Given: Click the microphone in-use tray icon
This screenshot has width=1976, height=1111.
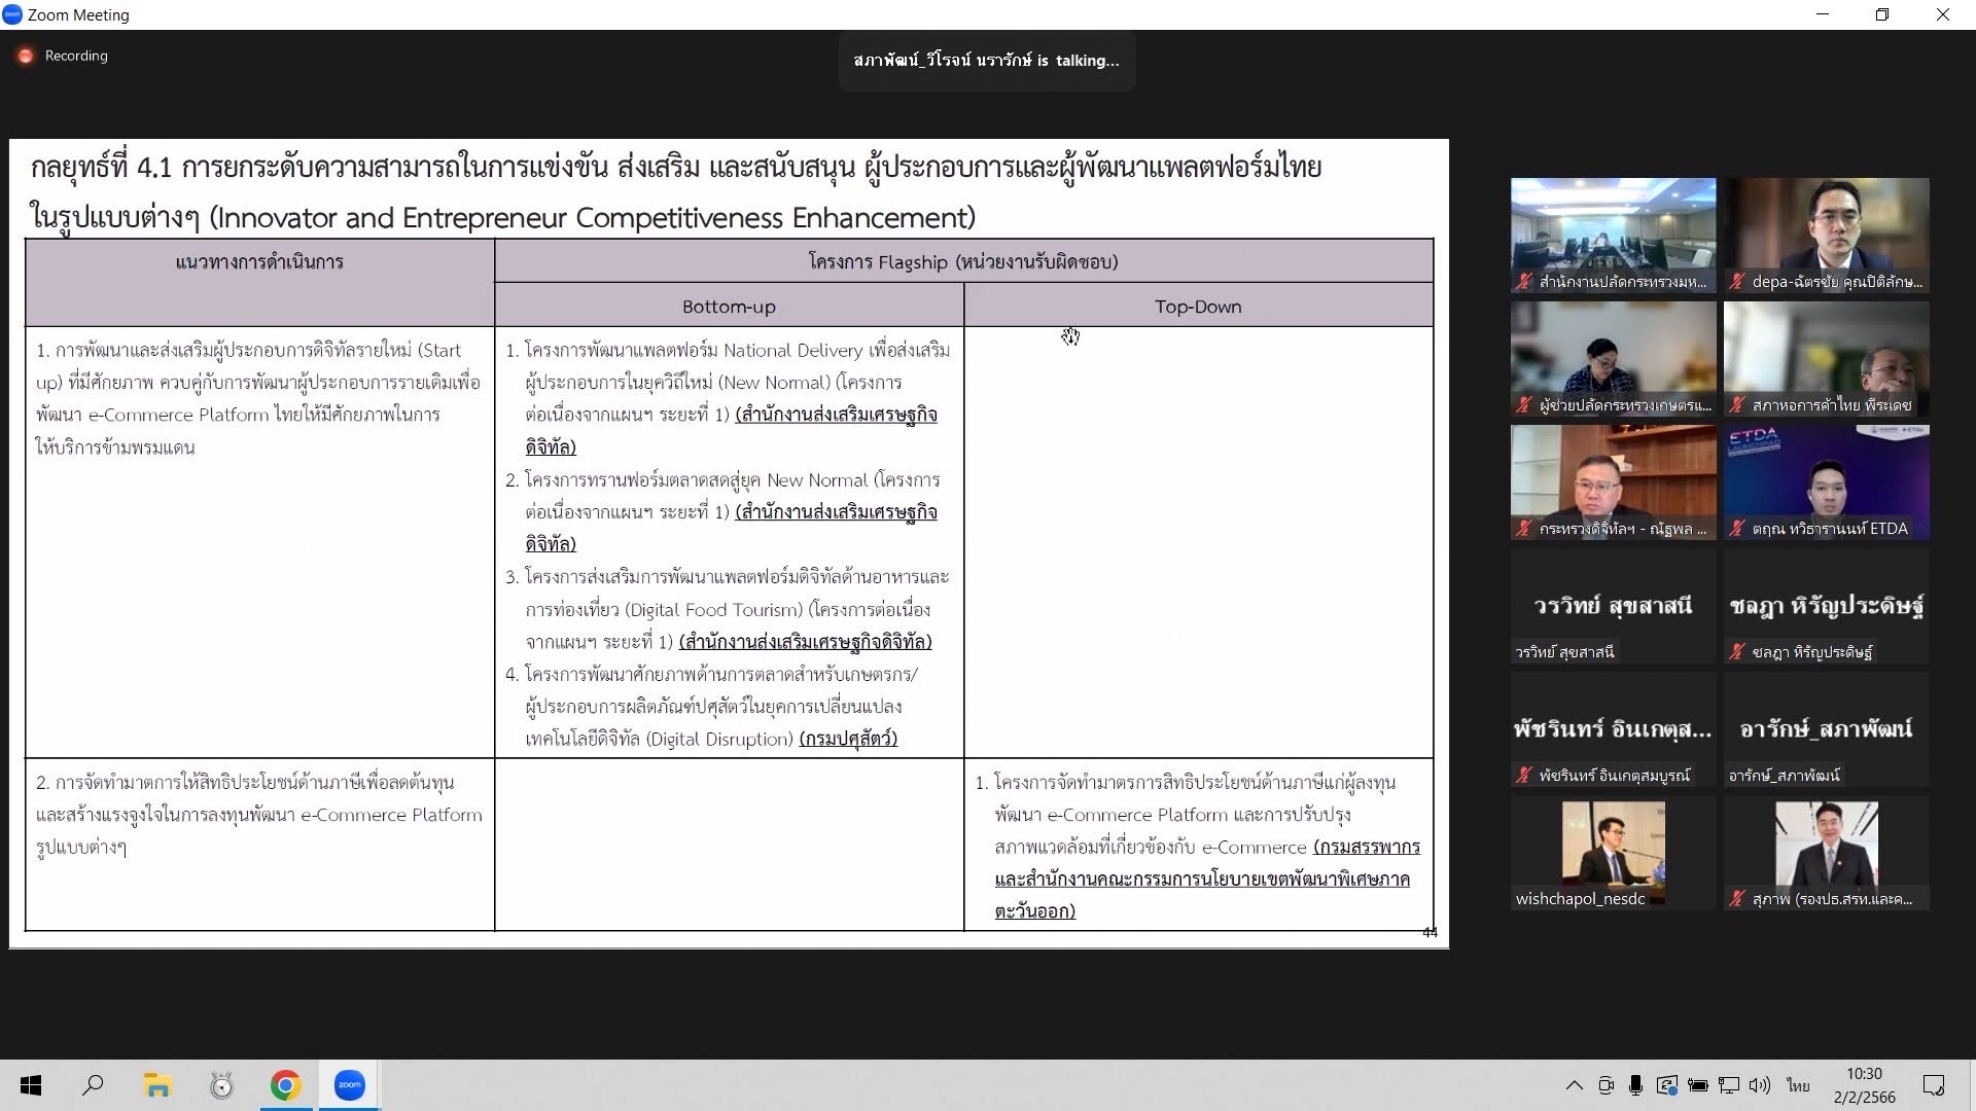Looking at the screenshot, I should point(1636,1085).
